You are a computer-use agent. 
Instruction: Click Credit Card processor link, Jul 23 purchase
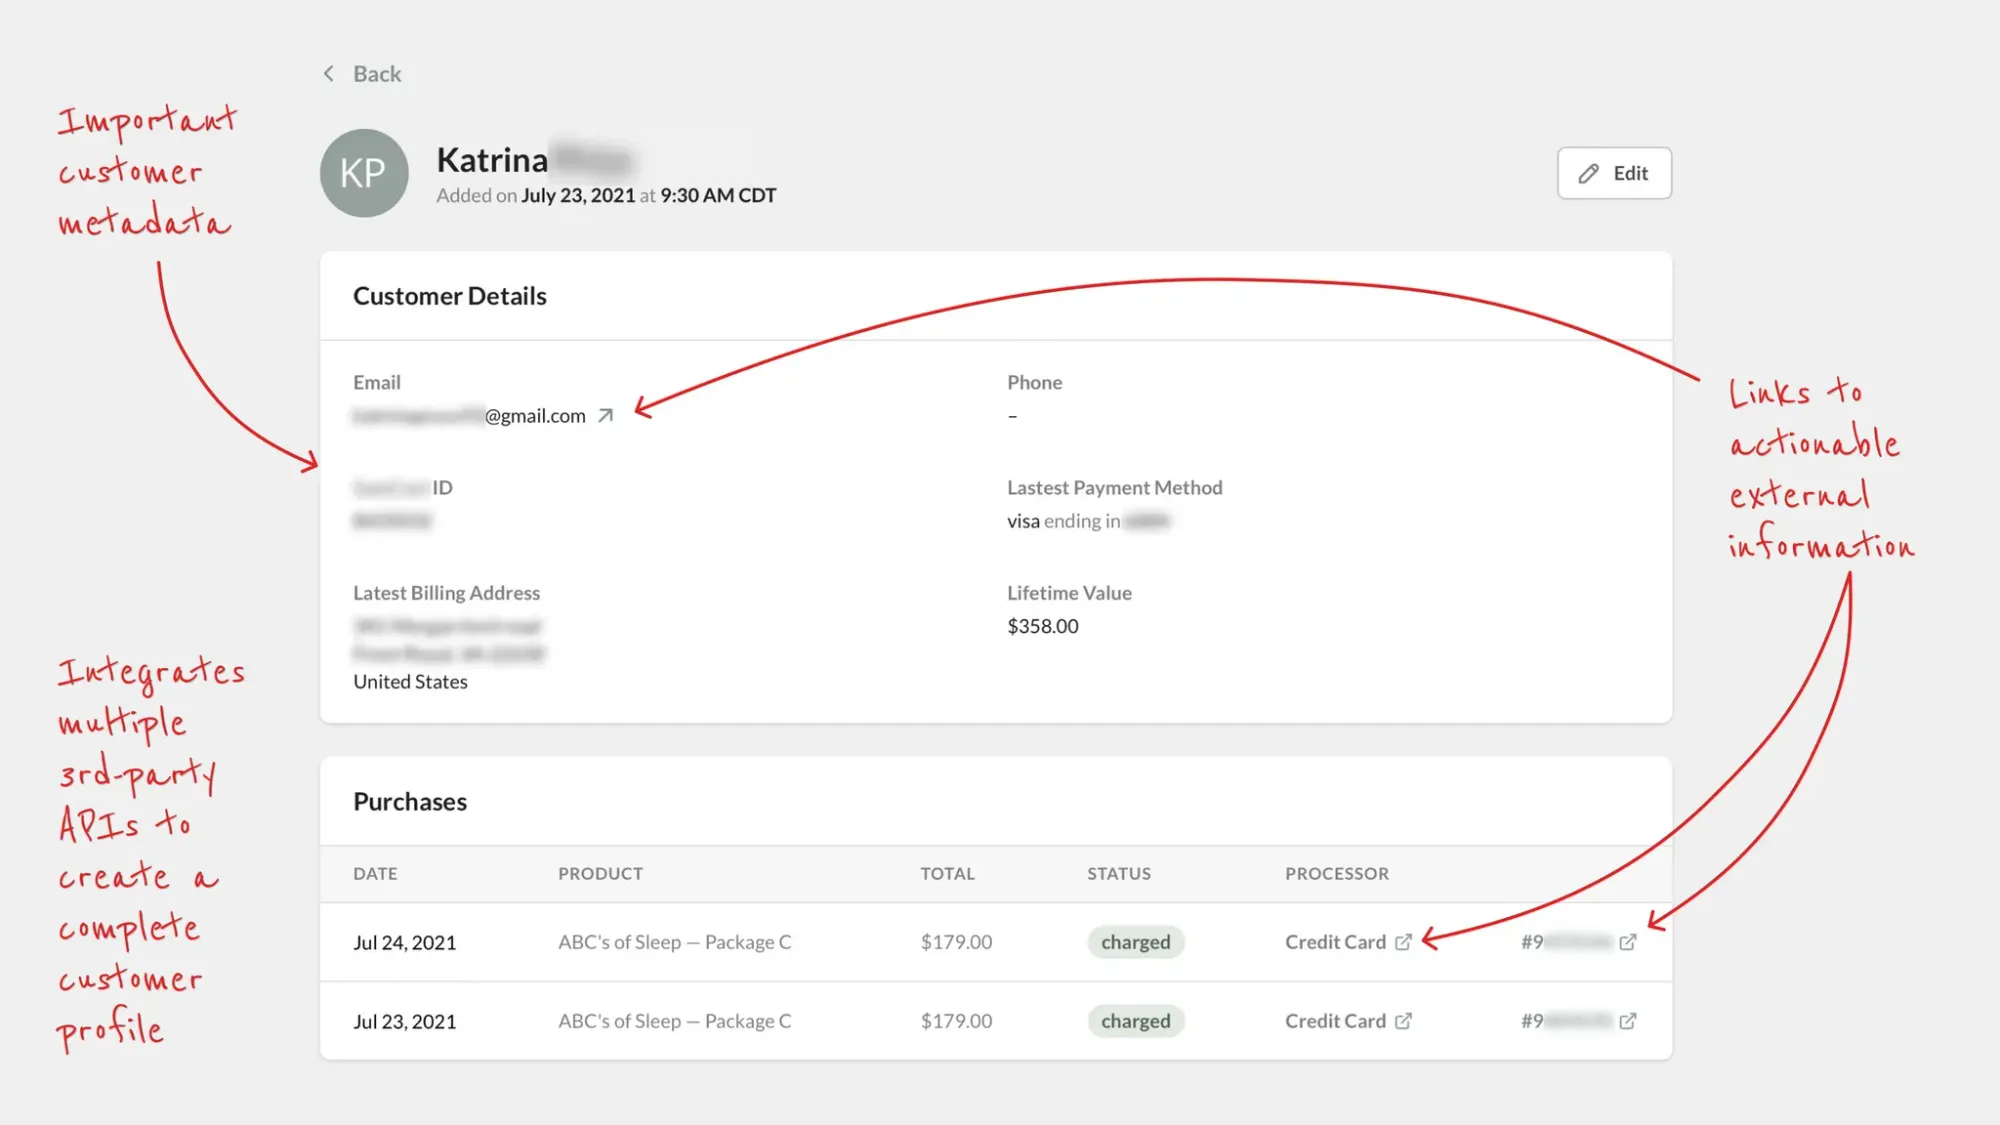1335,1021
